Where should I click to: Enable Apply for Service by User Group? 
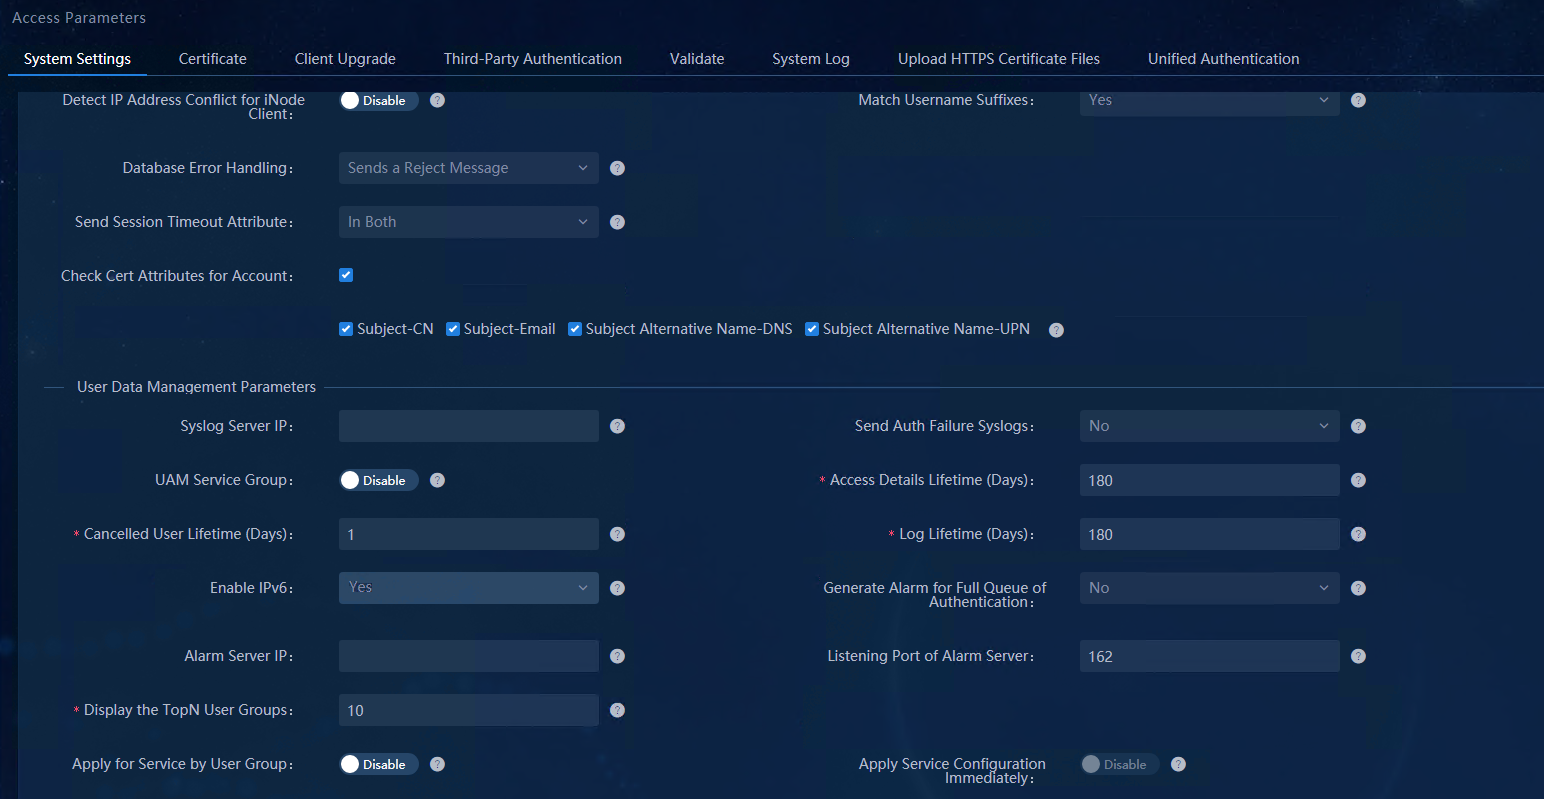(x=379, y=764)
